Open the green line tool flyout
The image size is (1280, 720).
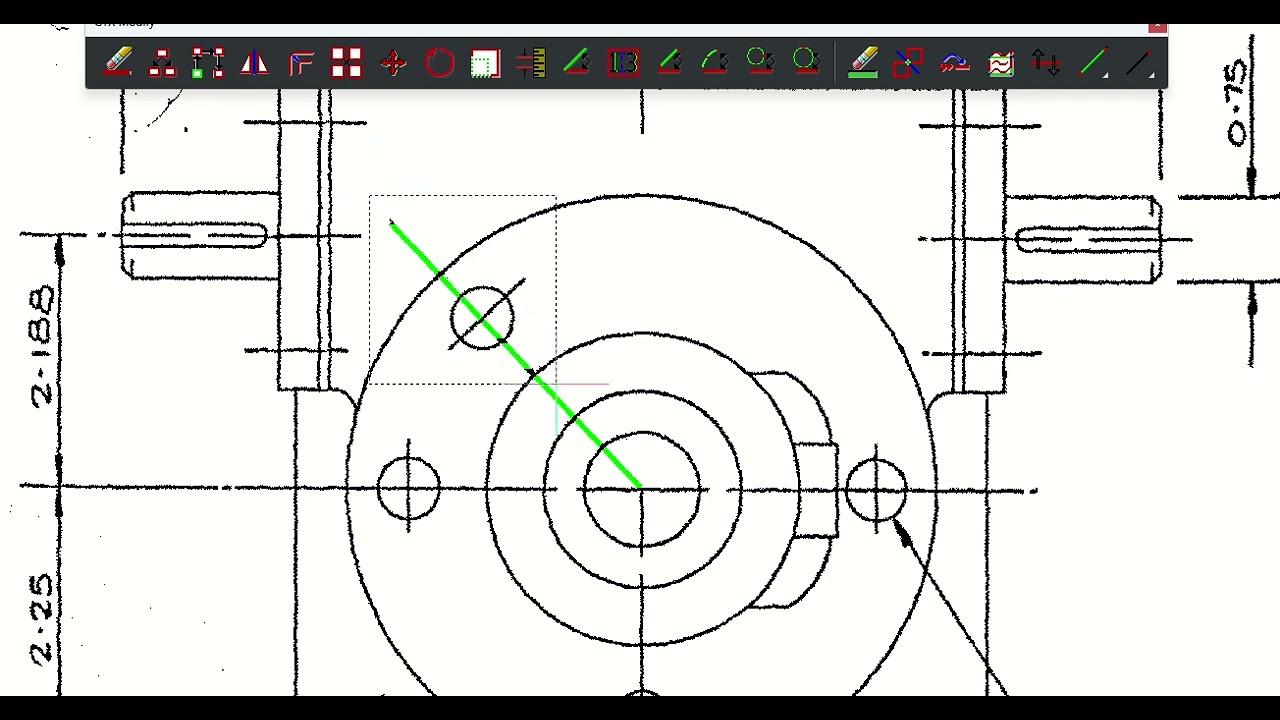click(x=1093, y=63)
